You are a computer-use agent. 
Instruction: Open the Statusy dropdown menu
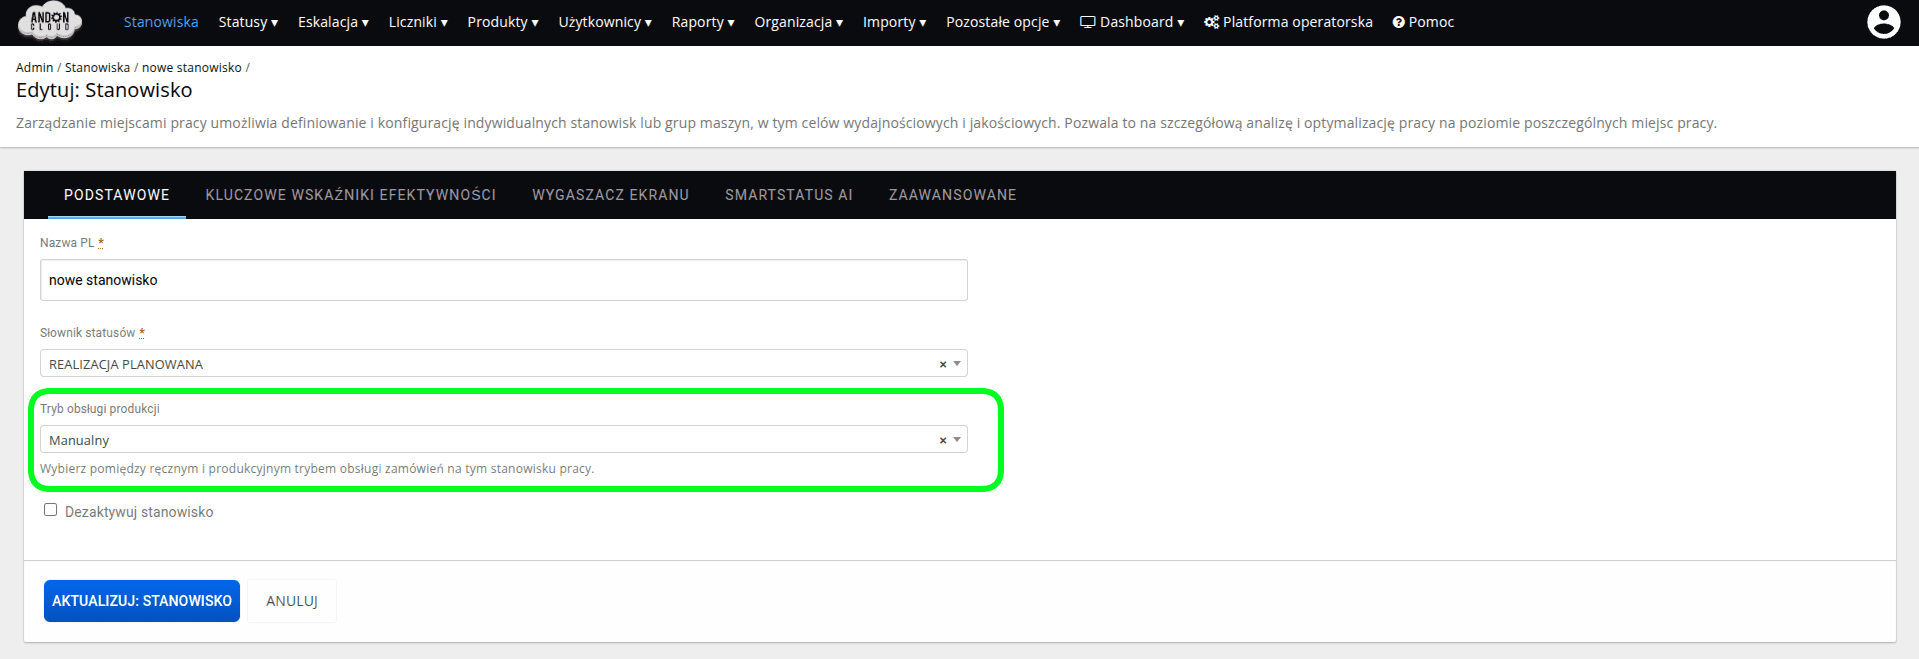pos(248,22)
